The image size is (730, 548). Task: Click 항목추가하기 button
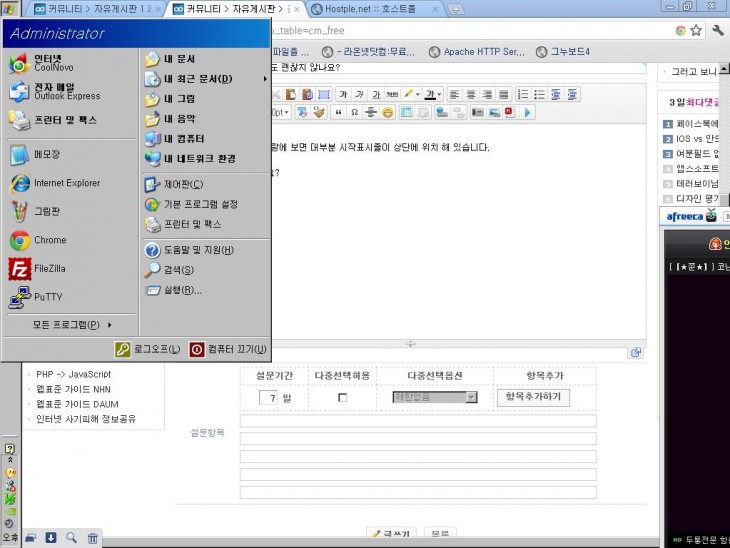pos(534,397)
